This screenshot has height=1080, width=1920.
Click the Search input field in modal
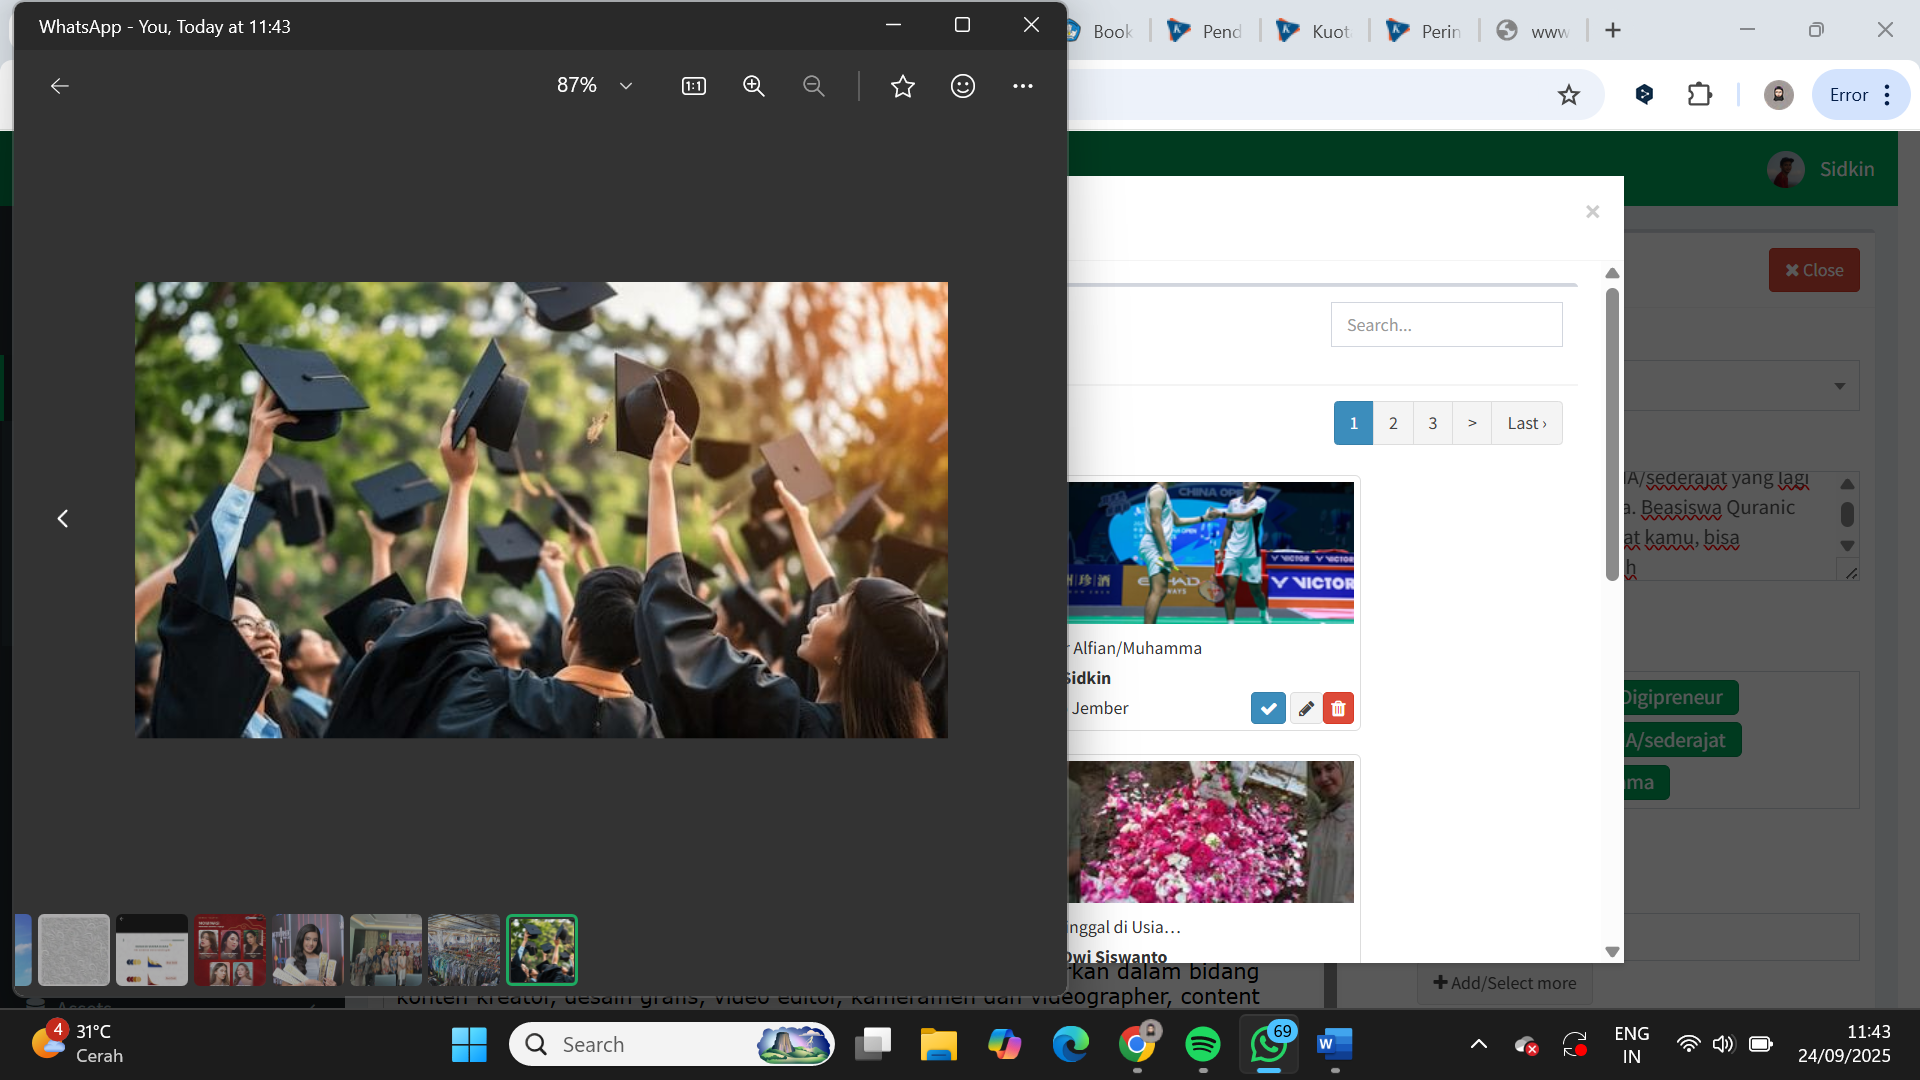(x=1446, y=325)
